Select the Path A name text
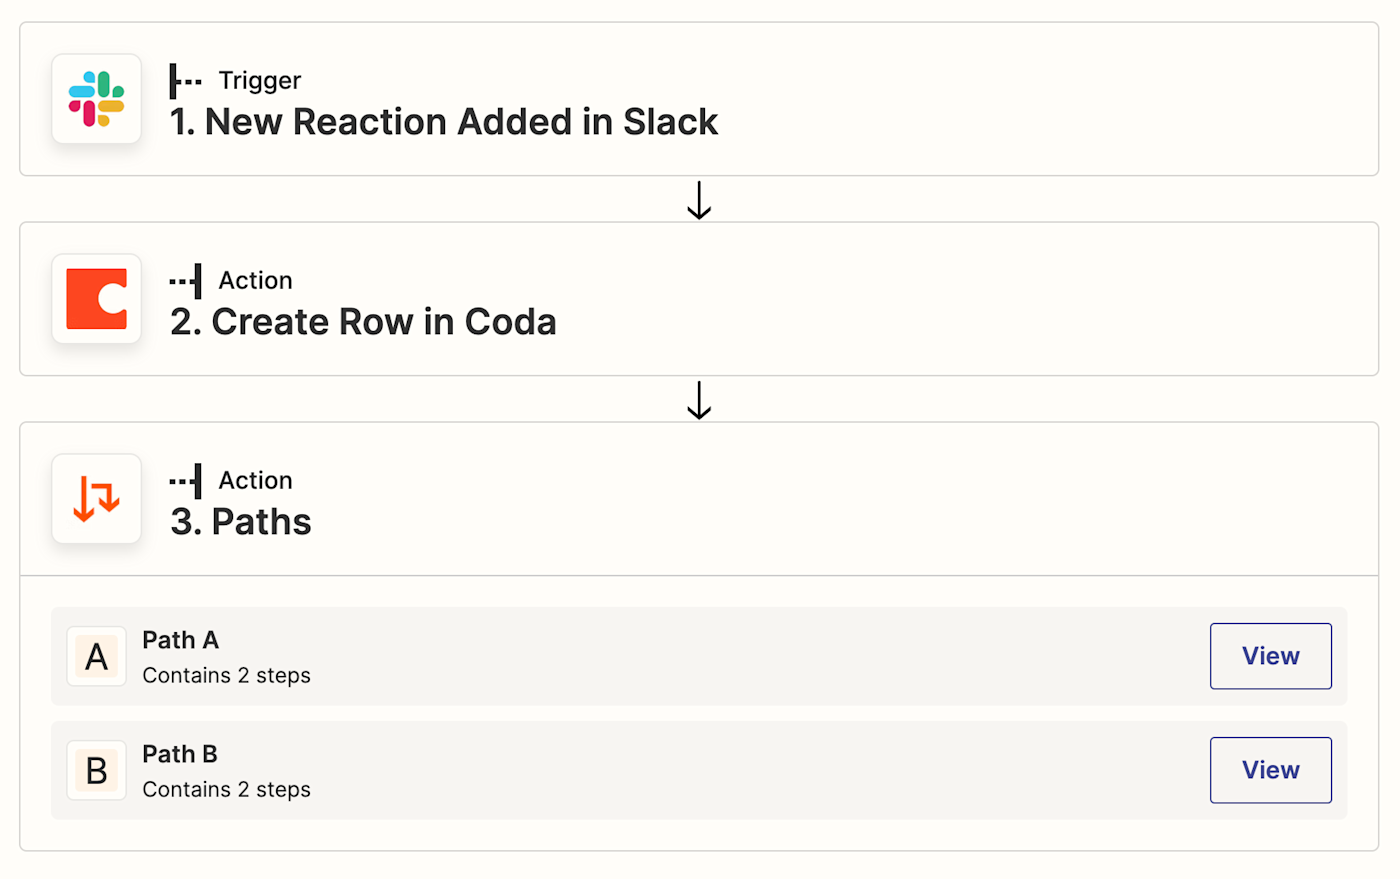This screenshot has height=879, width=1400. click(180, 640)
